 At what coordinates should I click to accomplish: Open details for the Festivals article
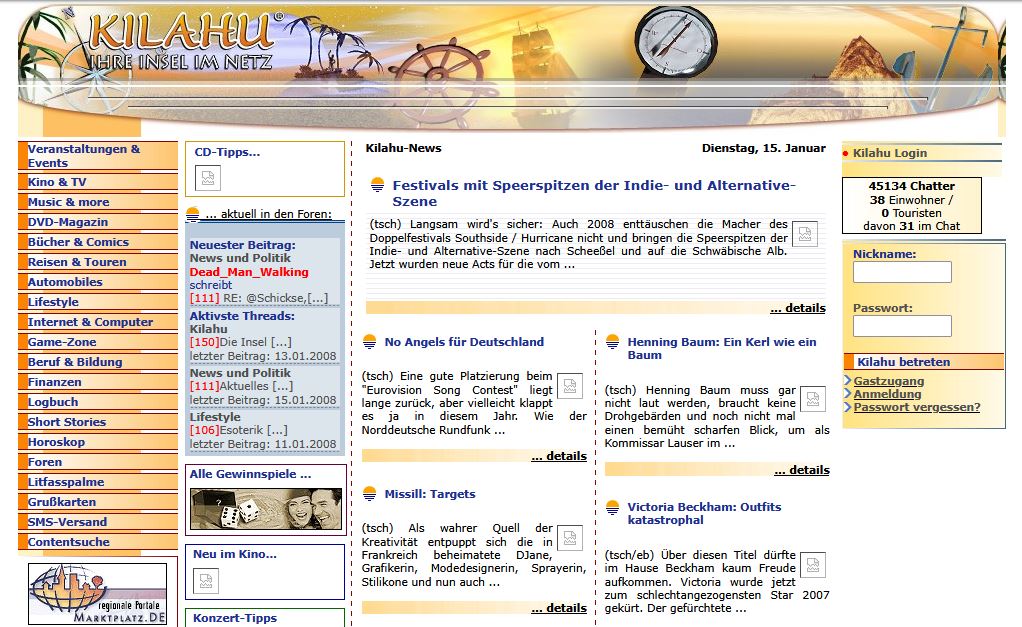(x=798, y=308)
